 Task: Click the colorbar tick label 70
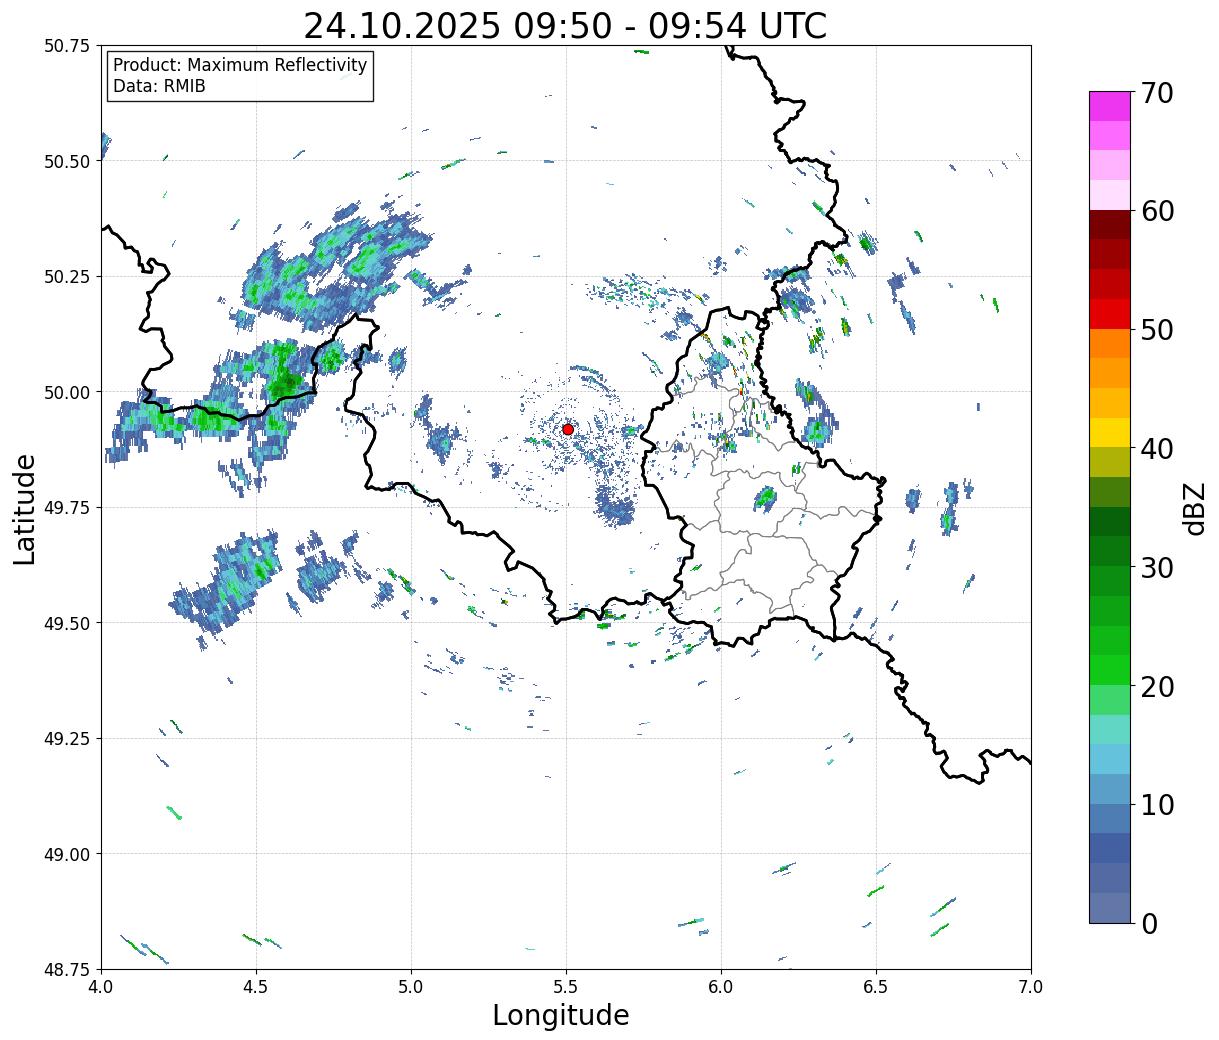(x=1157, y=93)
